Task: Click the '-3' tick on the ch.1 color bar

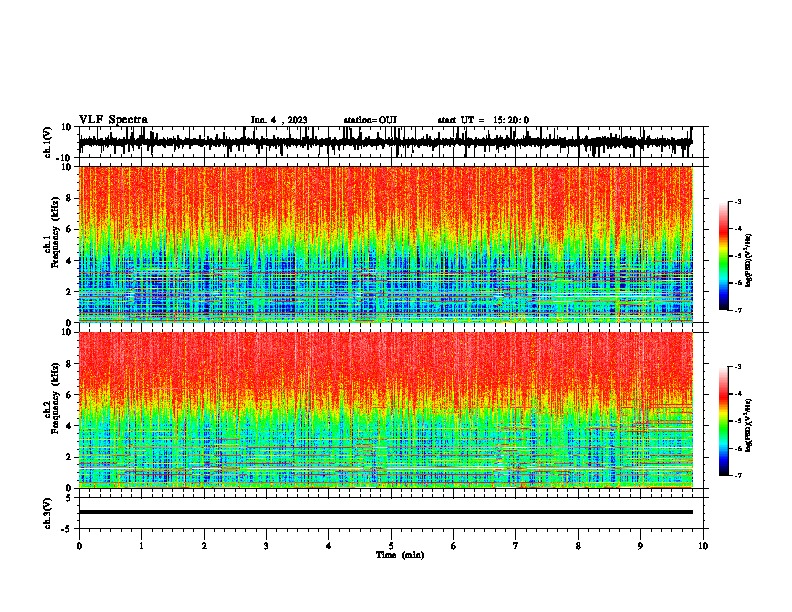Action: [x=737, y=201]
